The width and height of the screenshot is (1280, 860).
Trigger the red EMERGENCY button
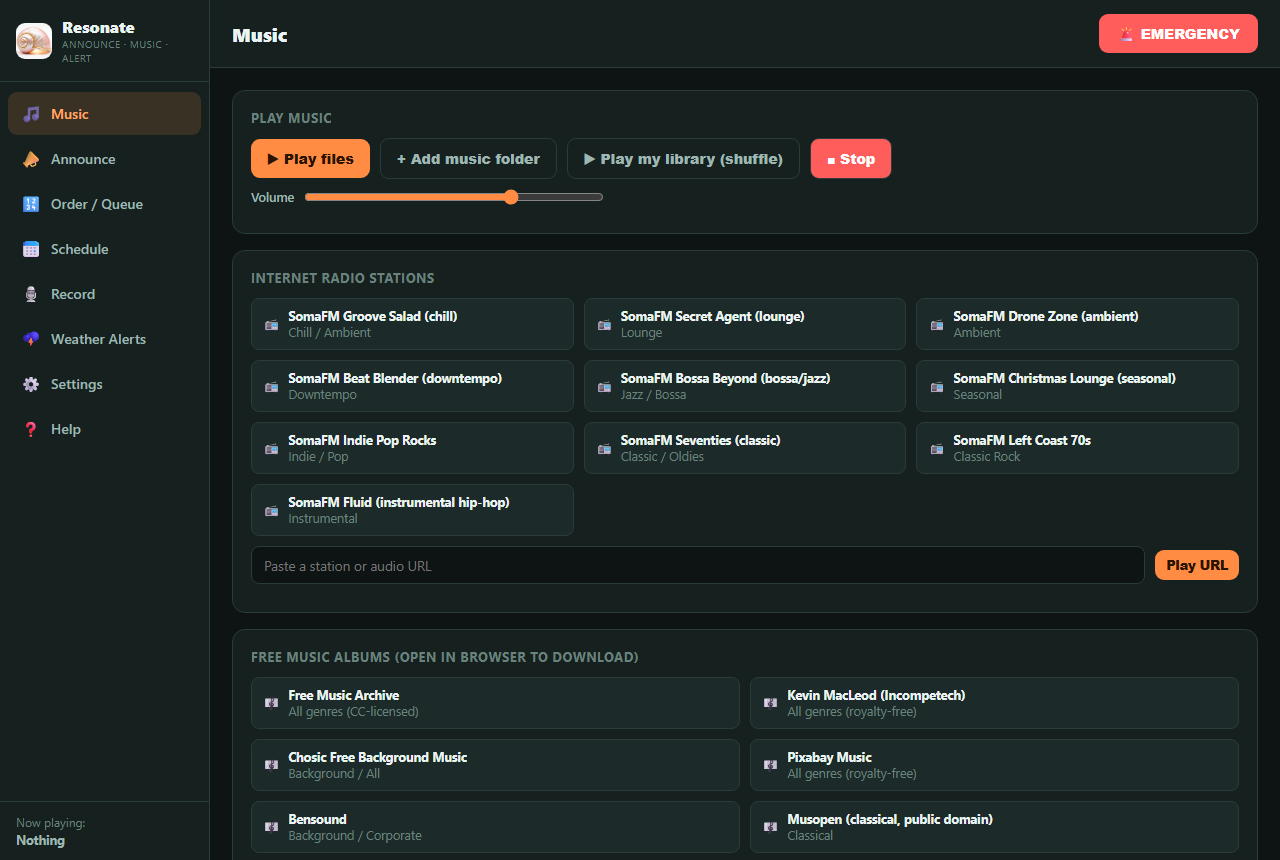tap(1178, 34)
